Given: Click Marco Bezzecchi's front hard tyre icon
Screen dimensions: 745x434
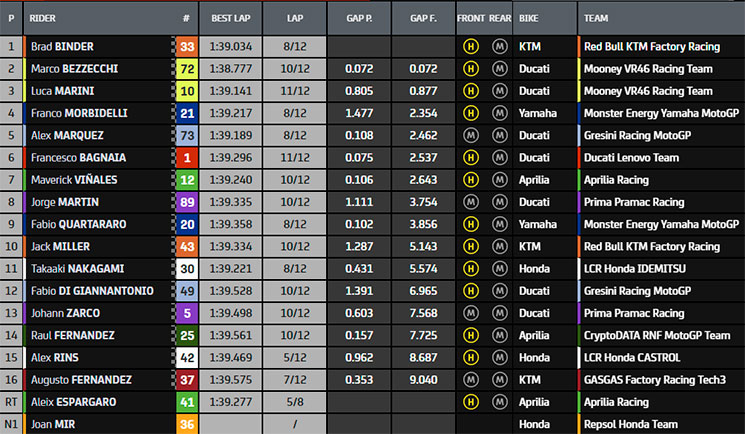Looking at the screenshot, I should point(470,69).
